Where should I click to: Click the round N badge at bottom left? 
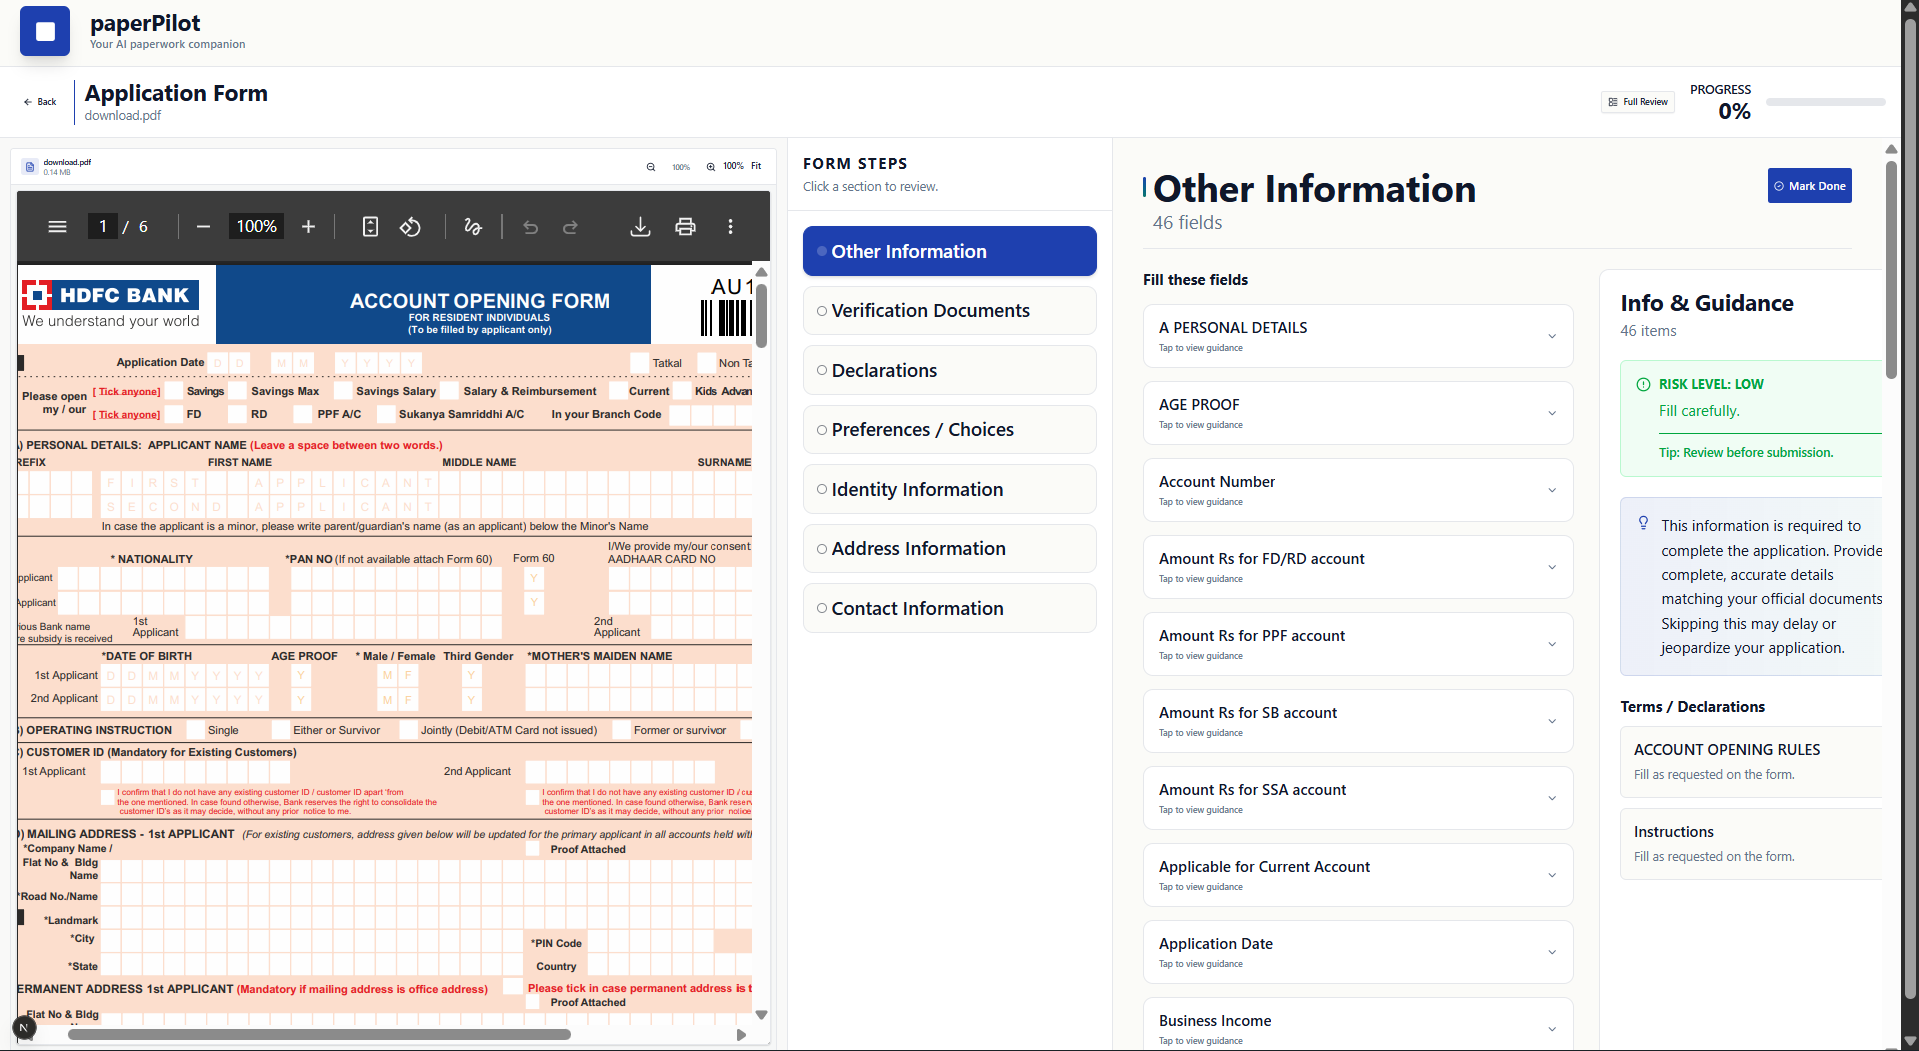pos(24,1027)
